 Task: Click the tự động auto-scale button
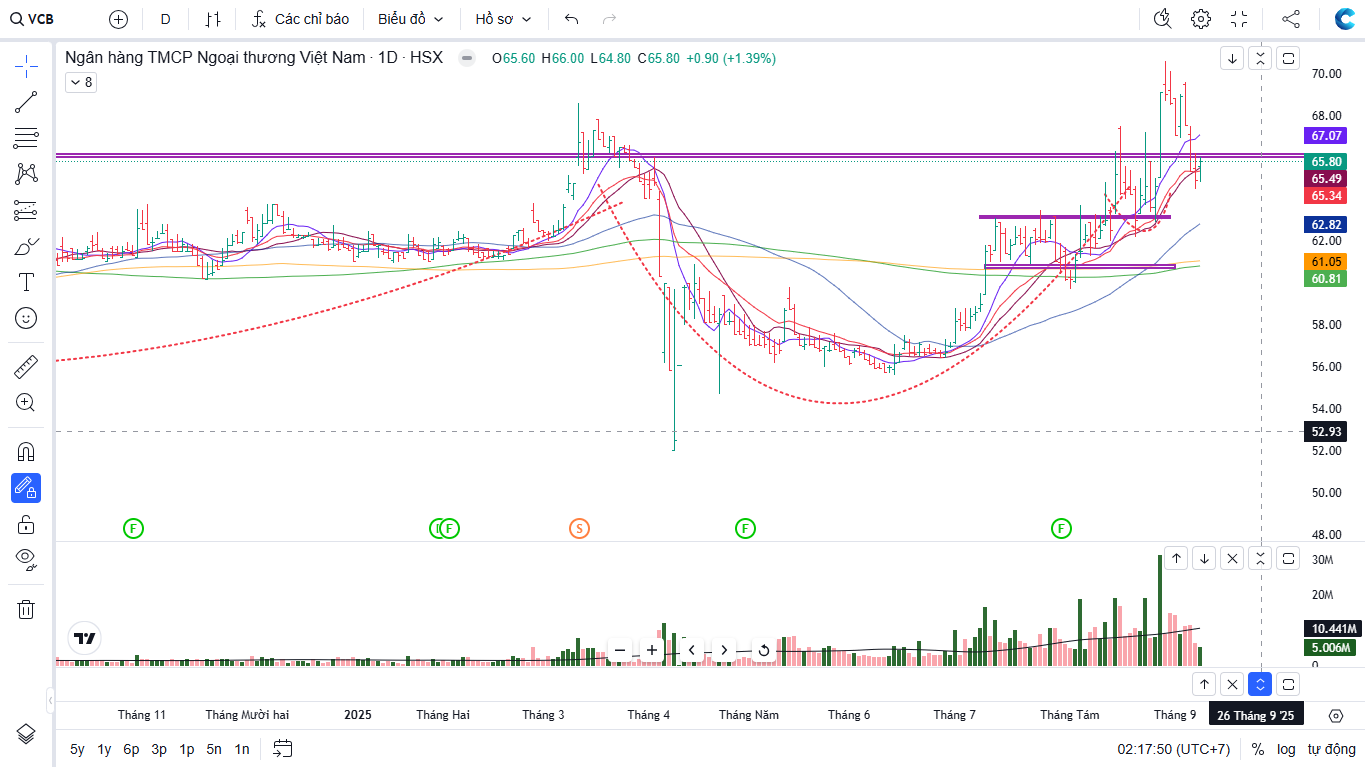coord(1331,749)
